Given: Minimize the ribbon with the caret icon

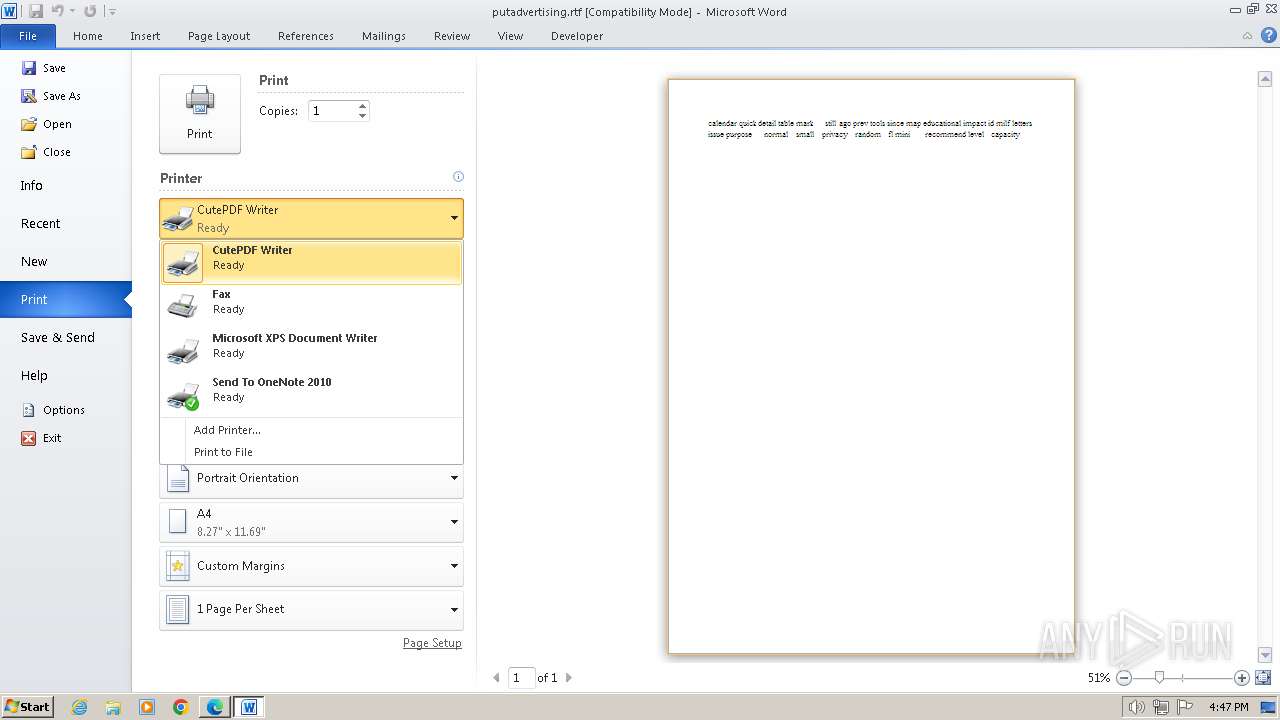Looking at the screenshot, I should coord(1248,36).
